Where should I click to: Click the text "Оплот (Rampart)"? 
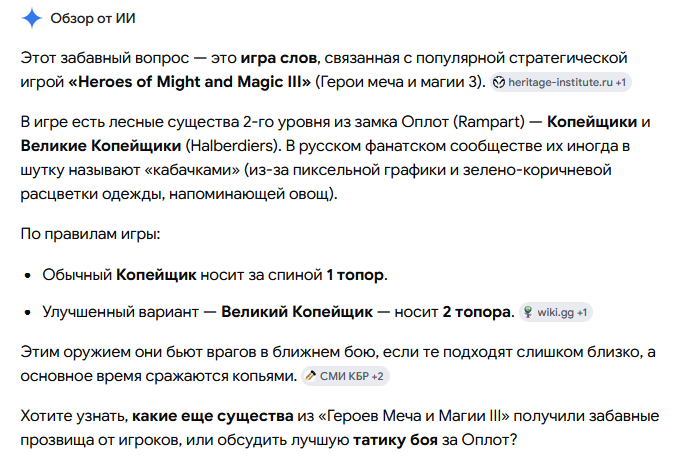click(x=463, y=122)
